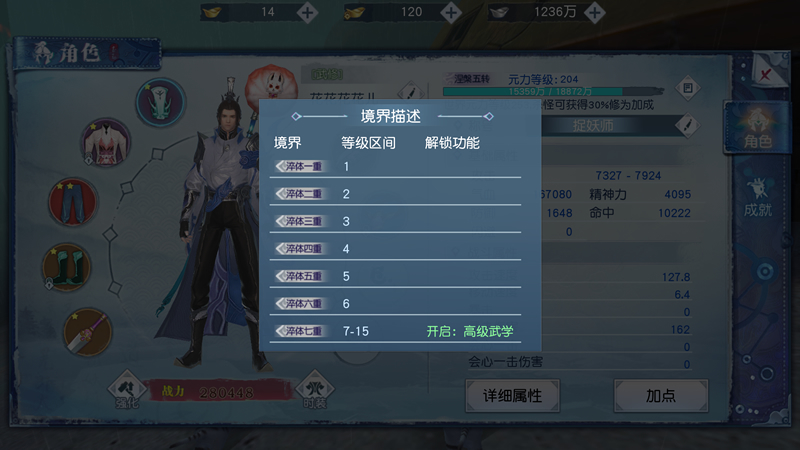Image resolution: width=800 pixels, height=450 pixels.
Task: Edit the 捉妖师 title with the pencil
Action: [x=687, y=126]
